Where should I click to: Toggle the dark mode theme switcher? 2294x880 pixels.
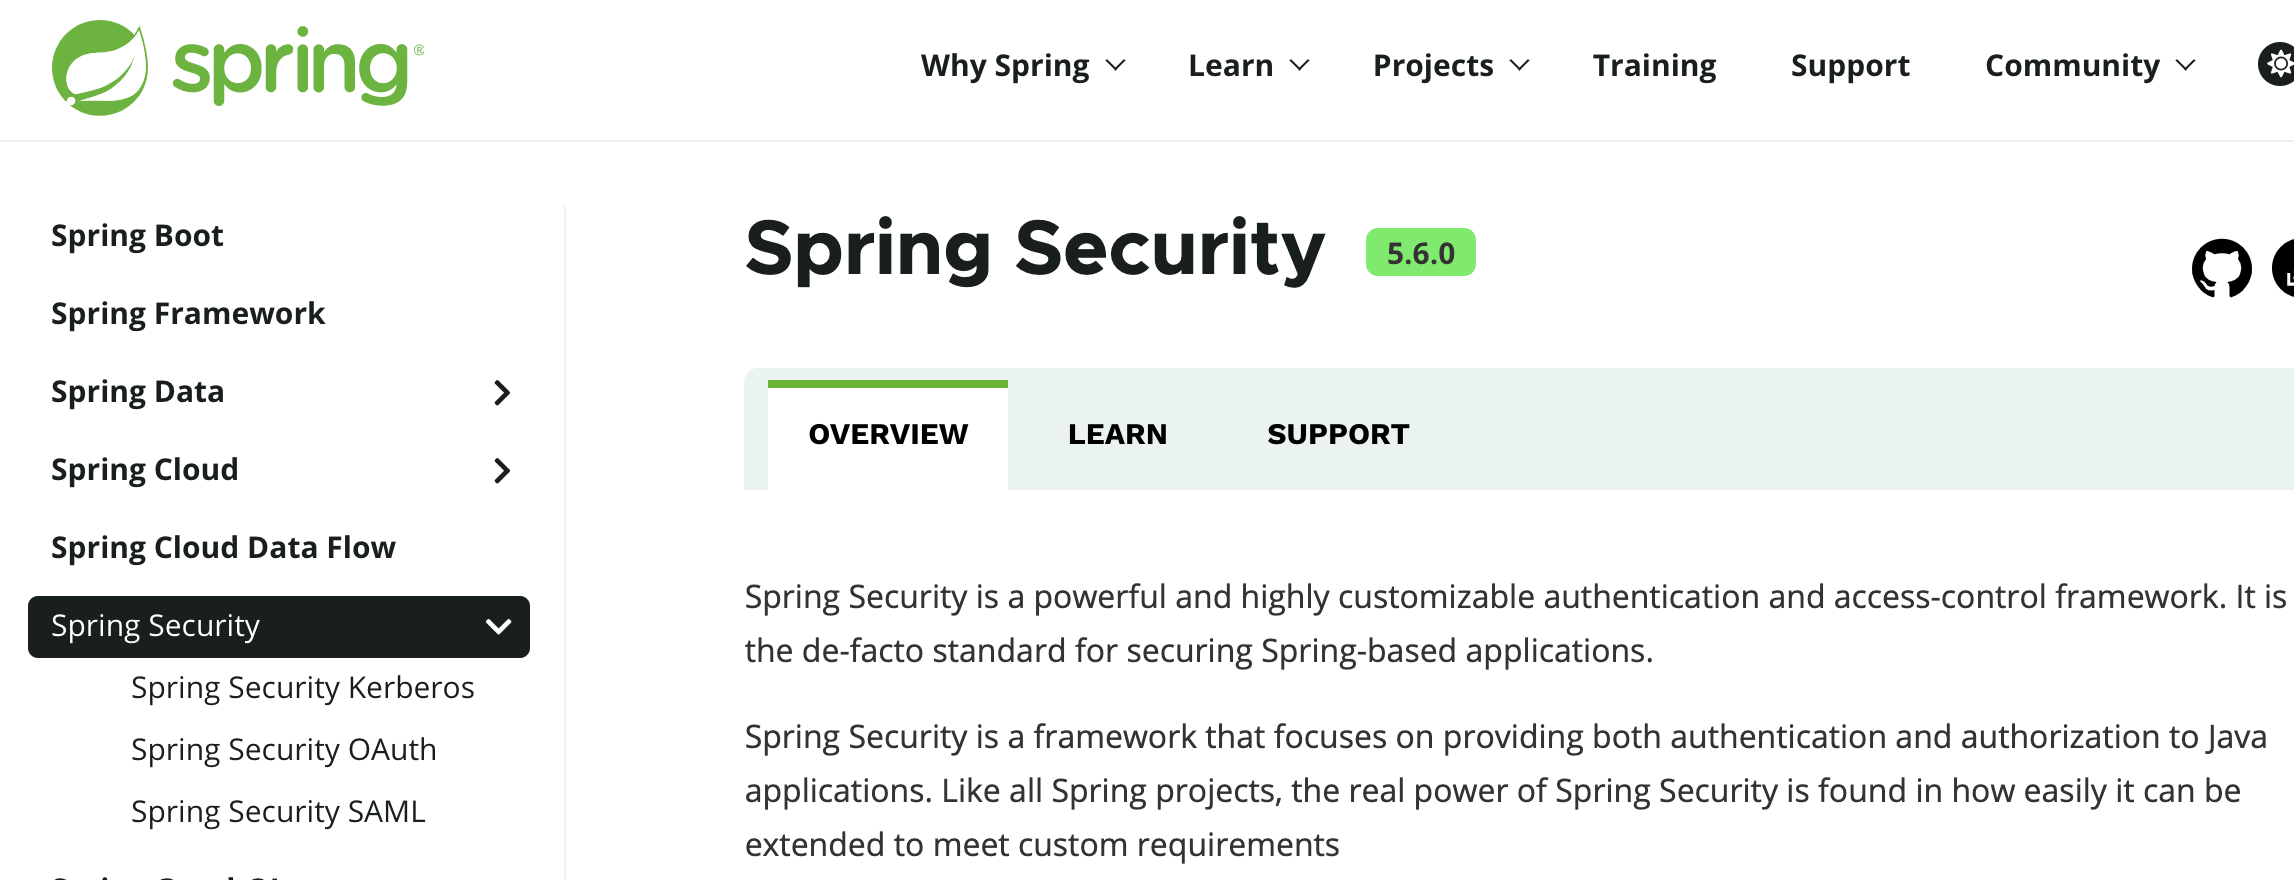pos(2279,65)
